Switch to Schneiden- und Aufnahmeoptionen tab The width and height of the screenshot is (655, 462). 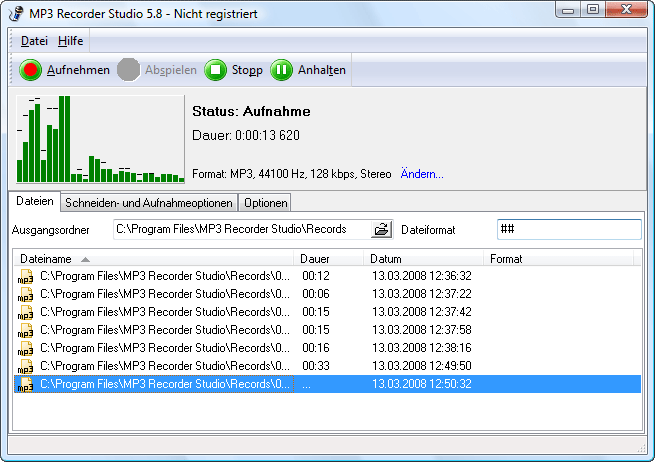(149, 203)
